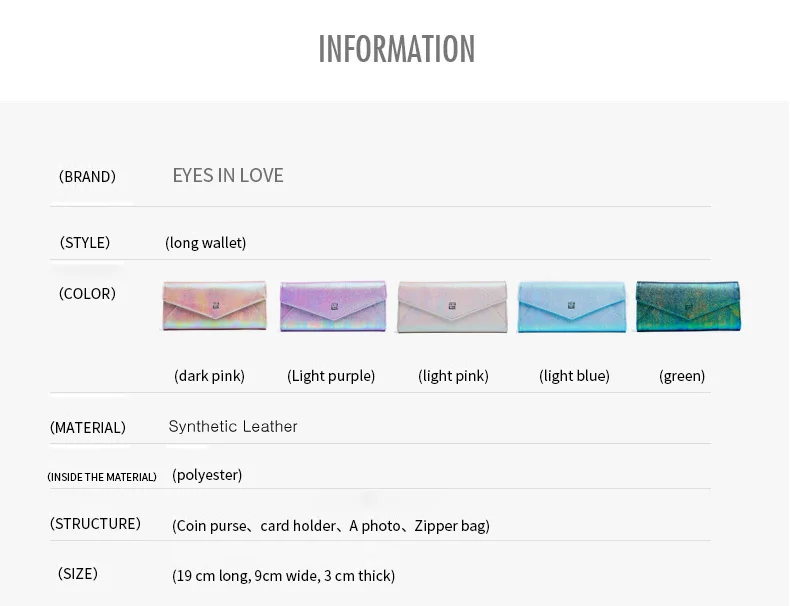Image resolution: width=790 pixels, height=606 pixels.
Task: Click the (green) color label
Action: pos(682,376)
